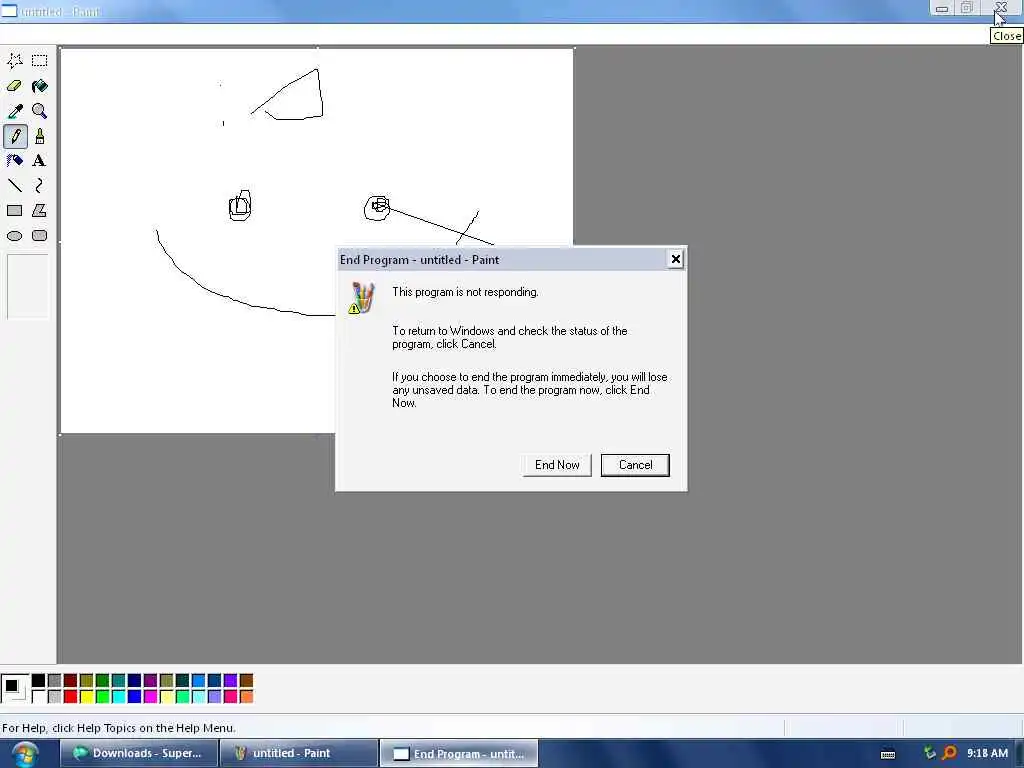This screenshot has width=1024, height=768.
Task: Click 'This program is not responding.' text
Action: coord(465,292)
